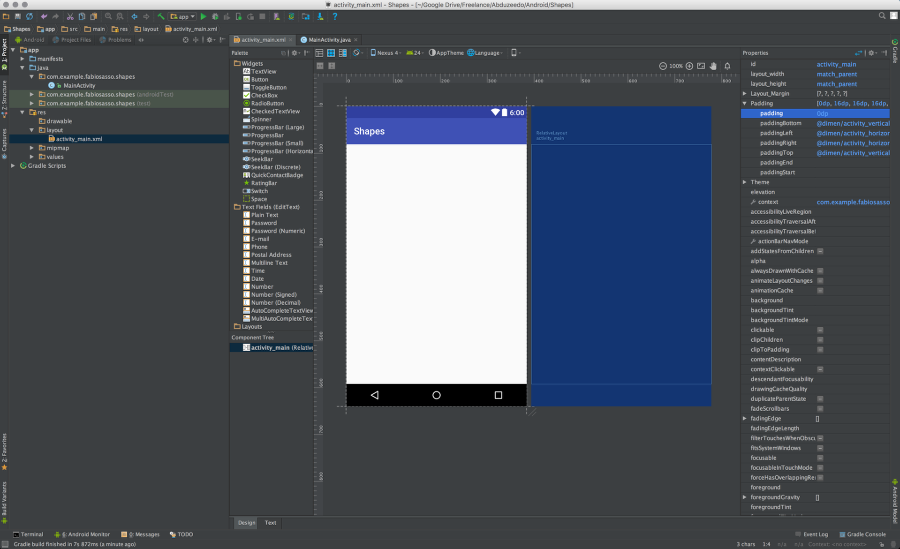Switch to the Problems view tab
The width and height of the screenshot is (900, 549).
pyautogui.click(x=115, y=40)
